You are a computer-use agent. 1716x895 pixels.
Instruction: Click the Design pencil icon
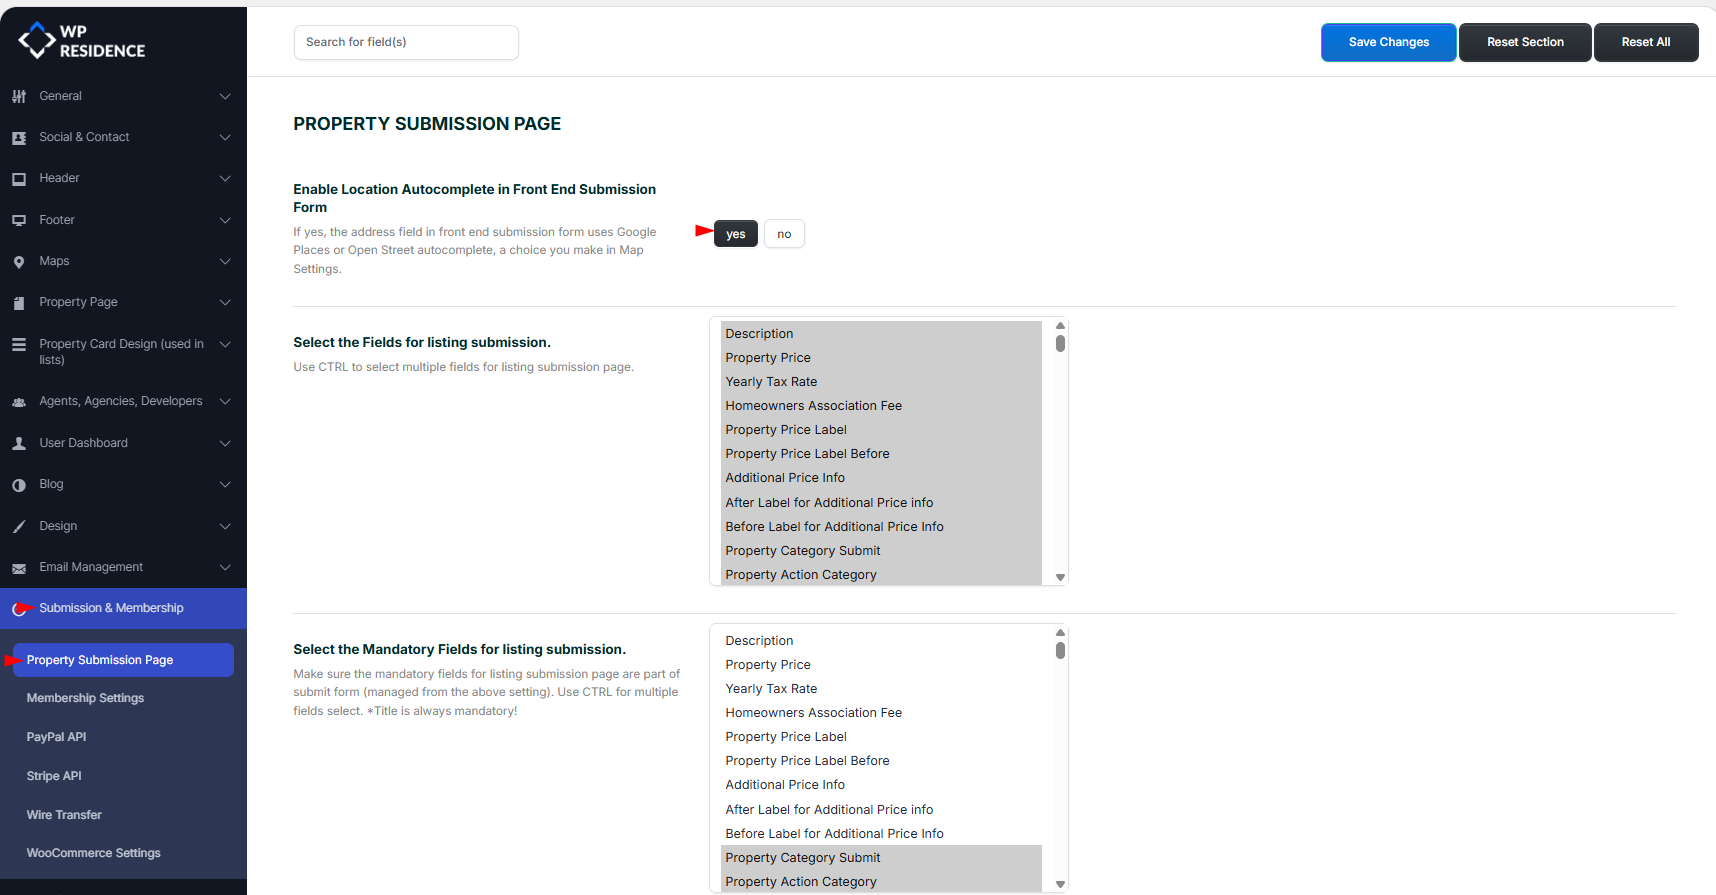(19, 527)
